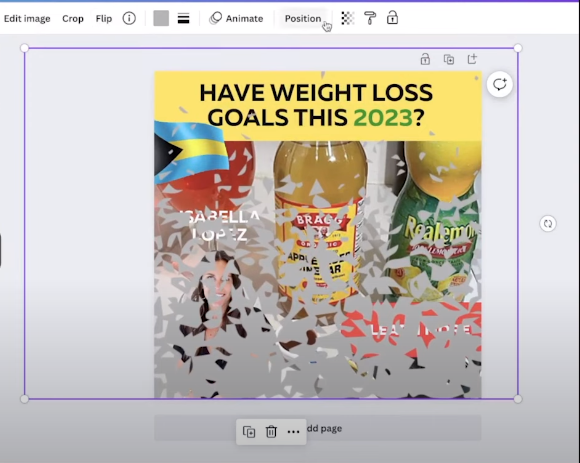Viewport: 580px width, 463px height.
Task: Open the Flip options
Action: click(104, 18)
